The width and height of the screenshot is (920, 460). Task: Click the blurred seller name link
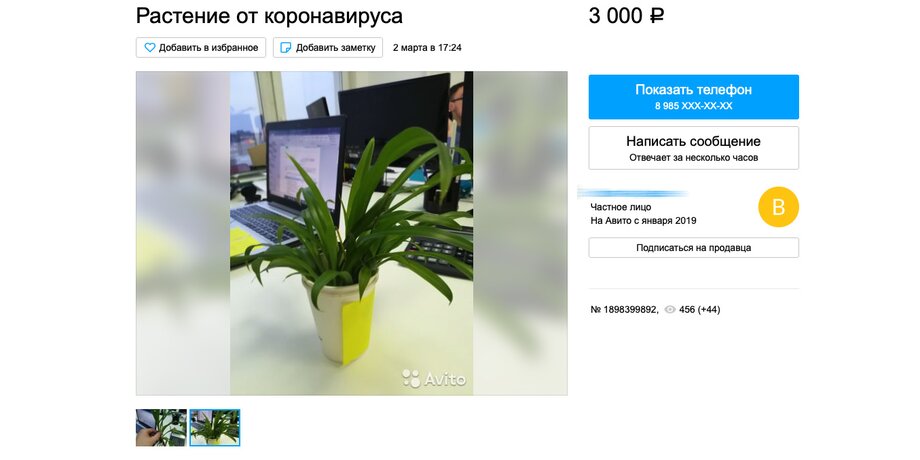coord(632,192)
